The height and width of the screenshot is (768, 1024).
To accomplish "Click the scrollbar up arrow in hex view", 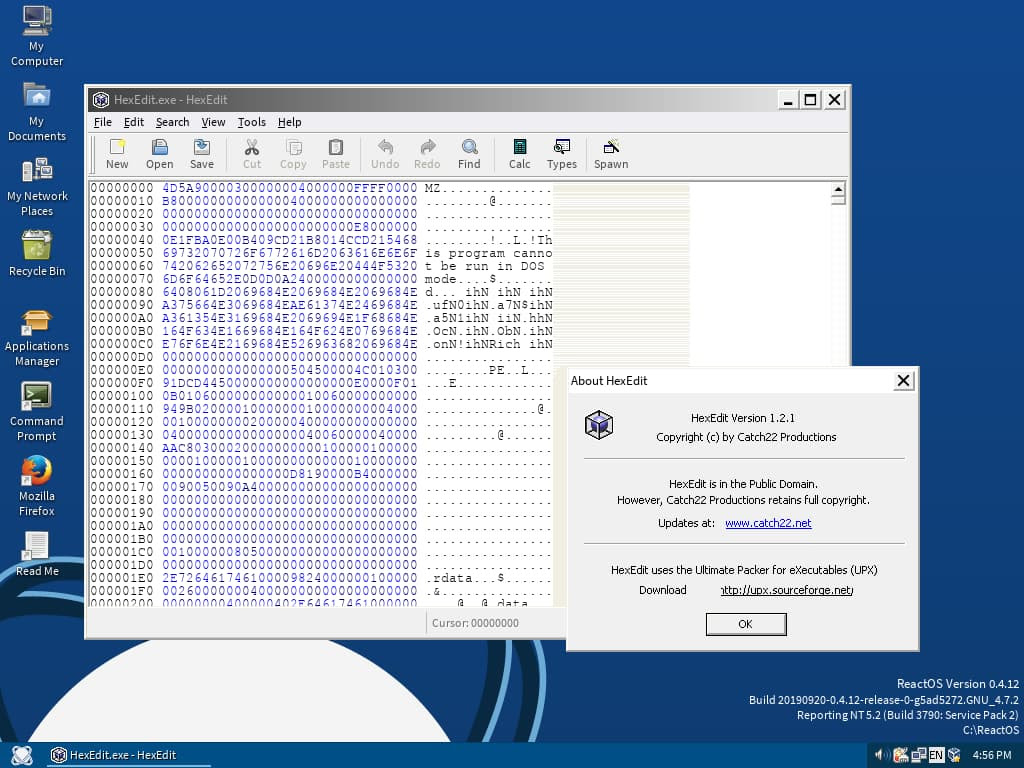I will 838,189.
